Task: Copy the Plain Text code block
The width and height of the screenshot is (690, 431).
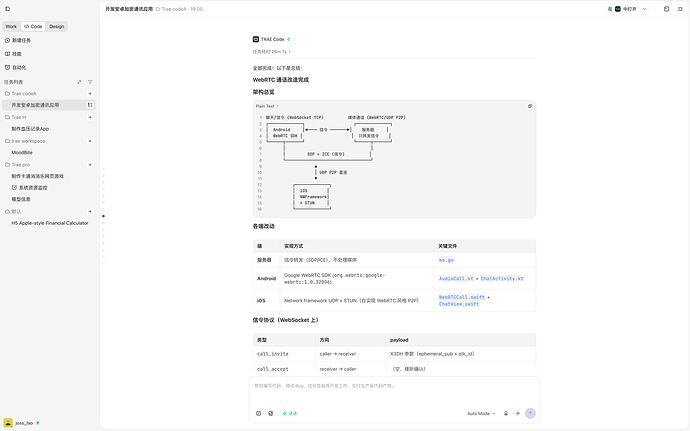Action: coord(530,106)
